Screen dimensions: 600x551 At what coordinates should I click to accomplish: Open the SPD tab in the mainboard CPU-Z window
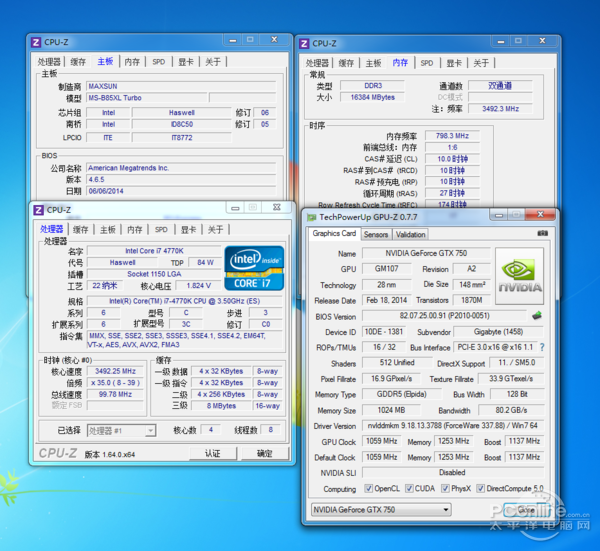[159, 62]
